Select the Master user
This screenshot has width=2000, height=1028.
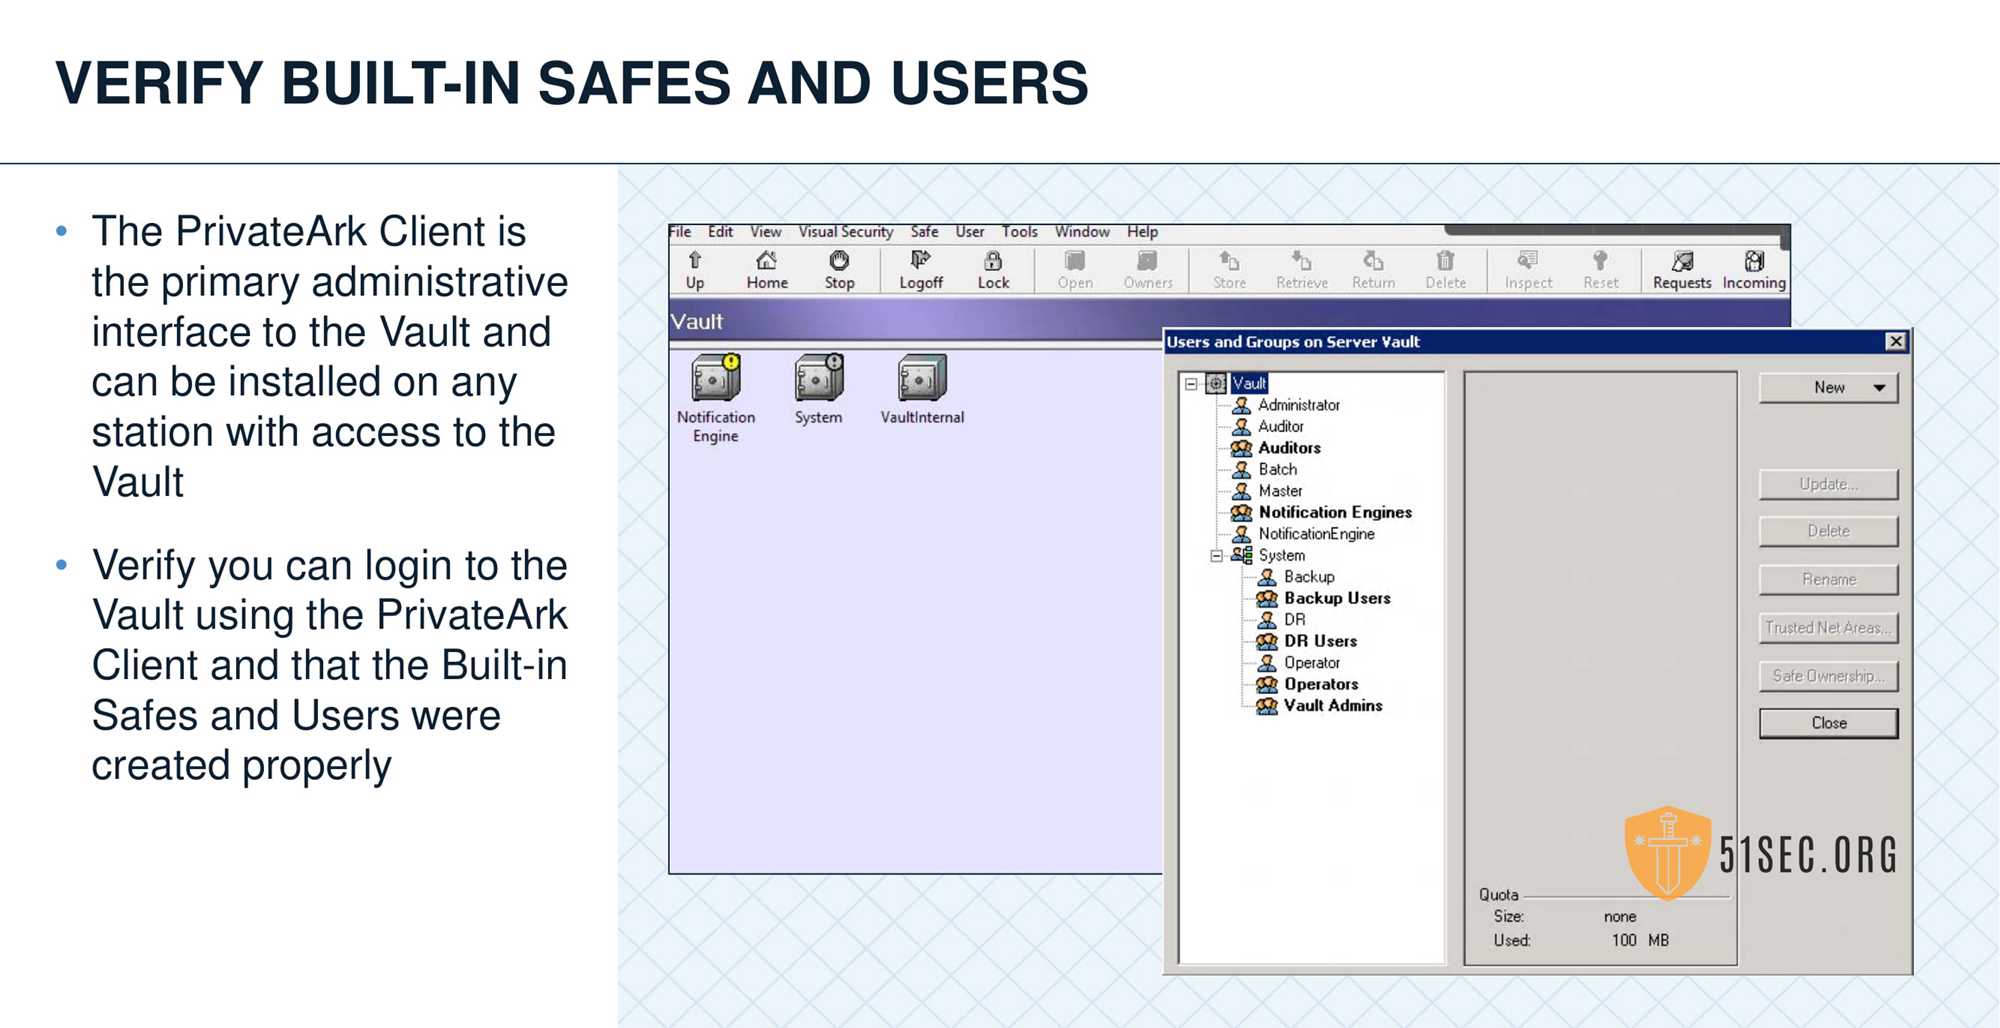tap(1280, 491)
